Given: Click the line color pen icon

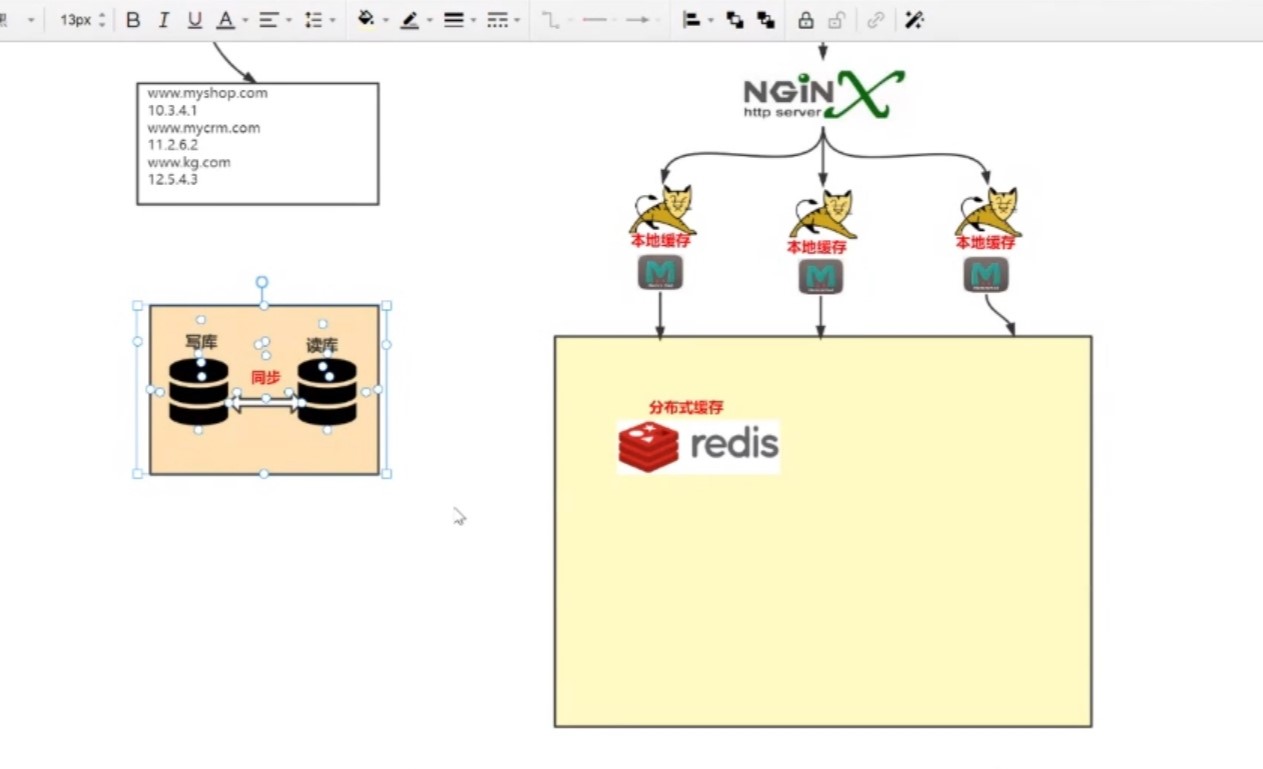Looking at the screenshot, I should [410, 20].
